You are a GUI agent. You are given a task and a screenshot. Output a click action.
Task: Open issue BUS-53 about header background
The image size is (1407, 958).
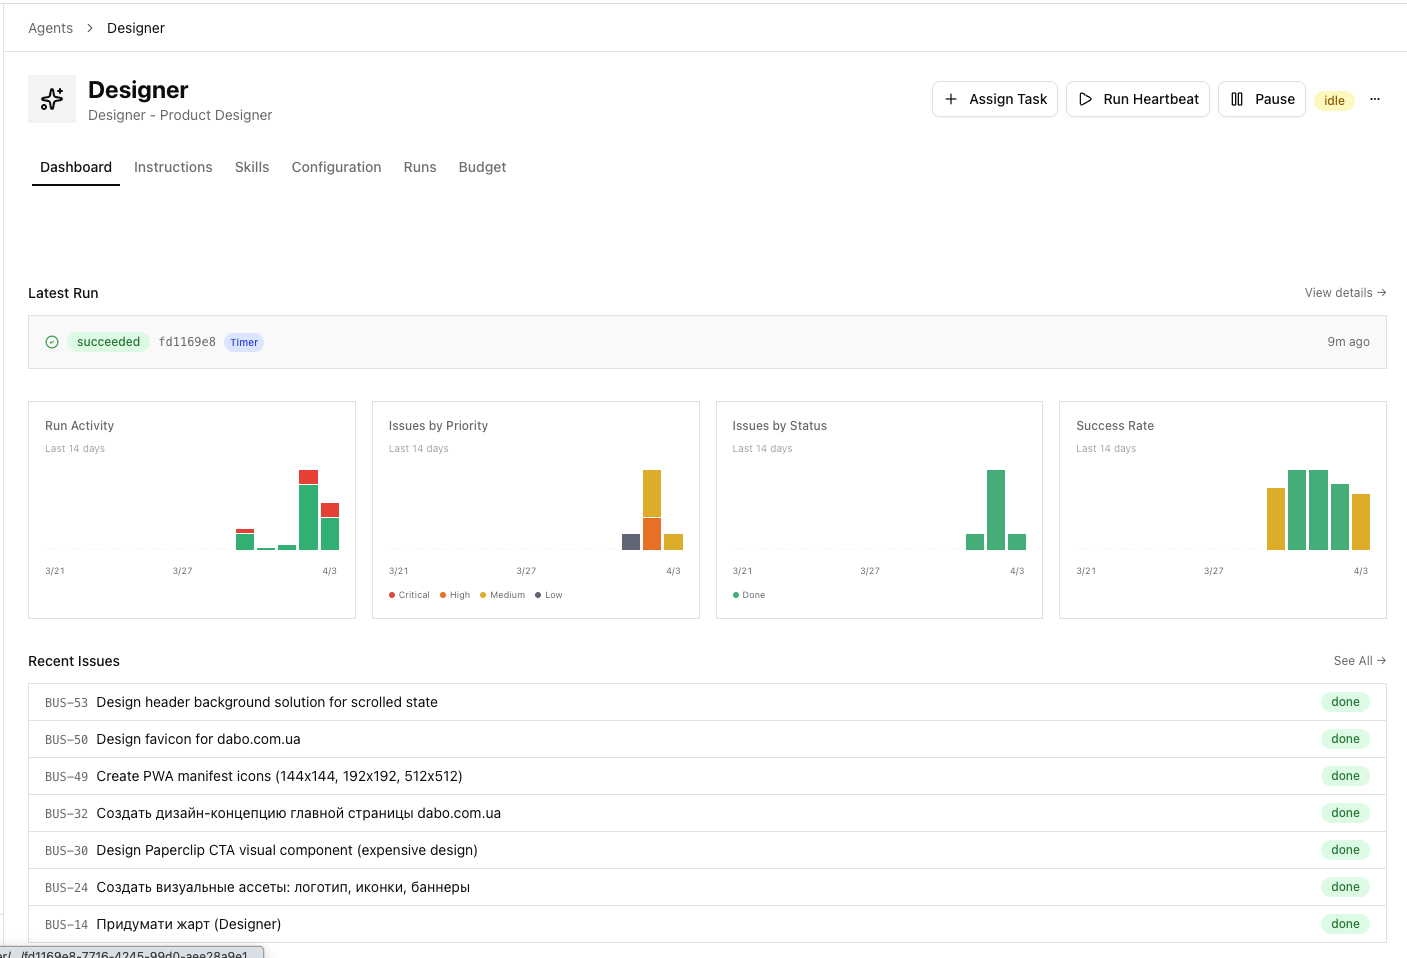(x=267, y=702)
